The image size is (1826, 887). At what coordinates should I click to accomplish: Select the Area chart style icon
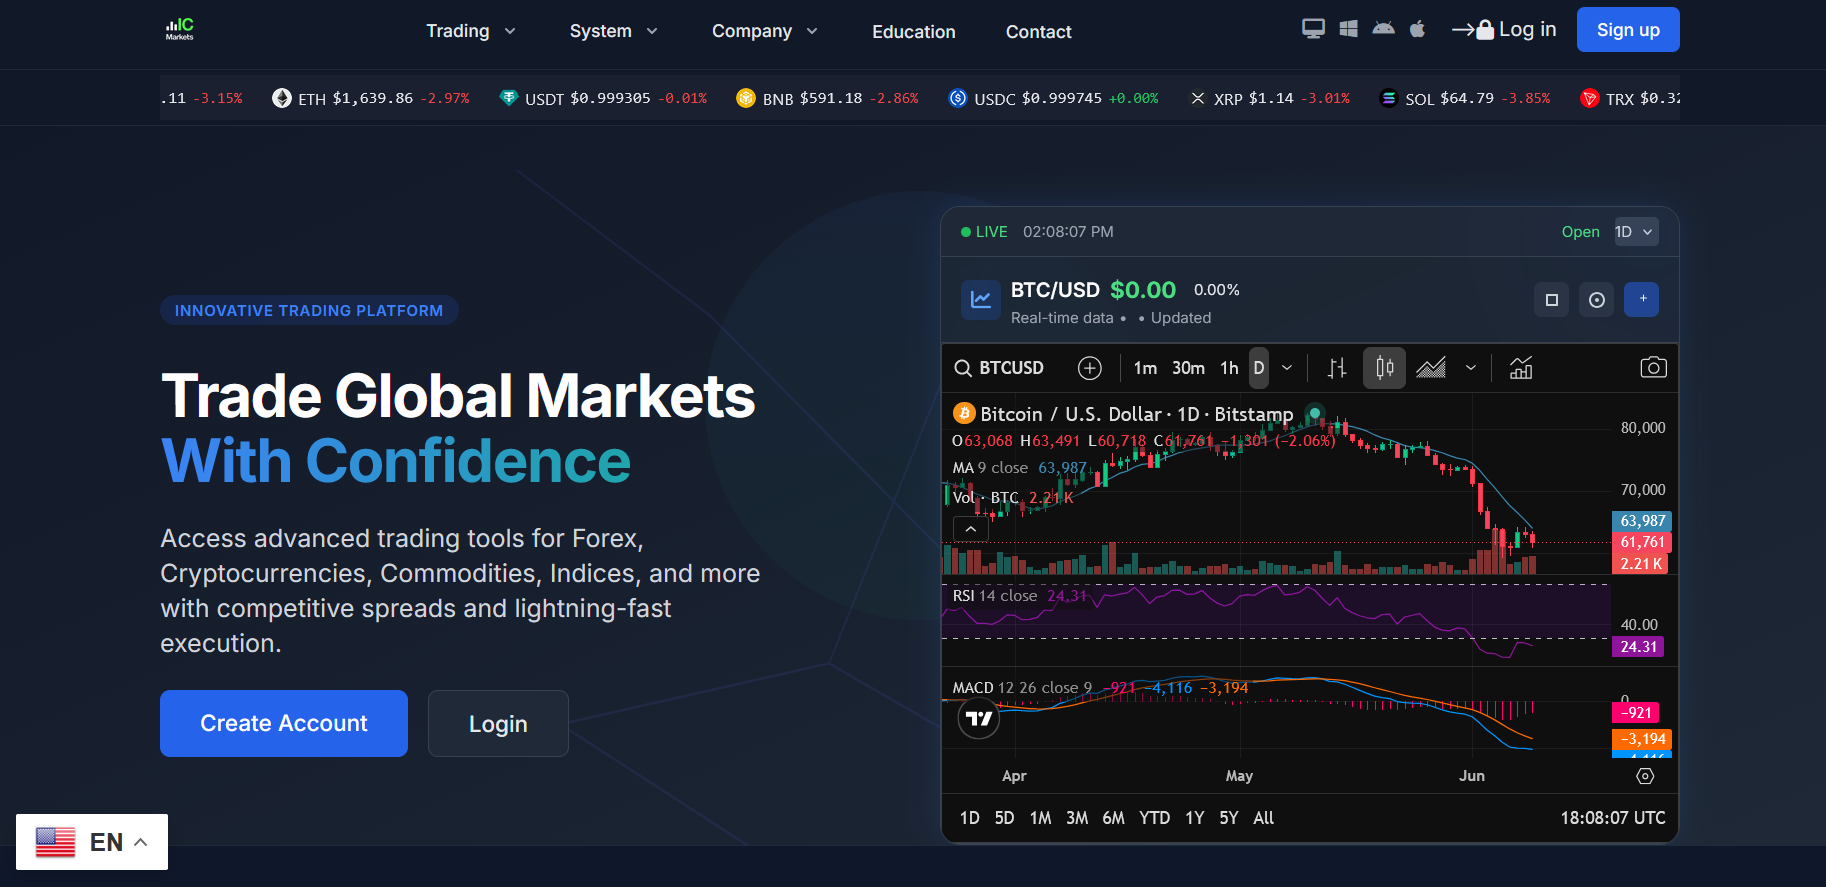(1431, 368)
